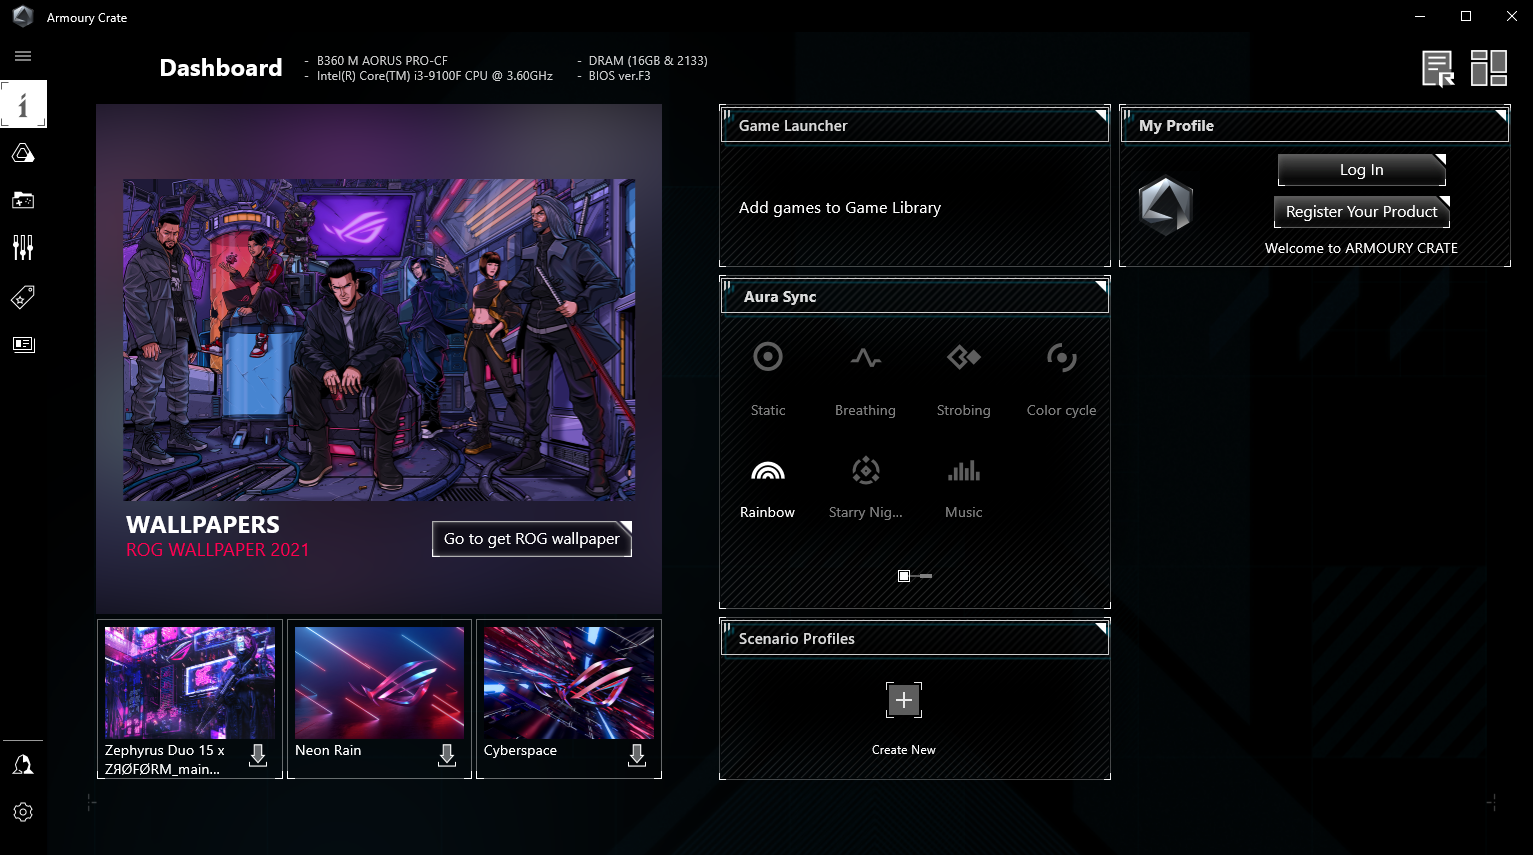1533x855 pixels.
Task: Click DRAM (16GB & 2133) text
Action: pos(648,61)
